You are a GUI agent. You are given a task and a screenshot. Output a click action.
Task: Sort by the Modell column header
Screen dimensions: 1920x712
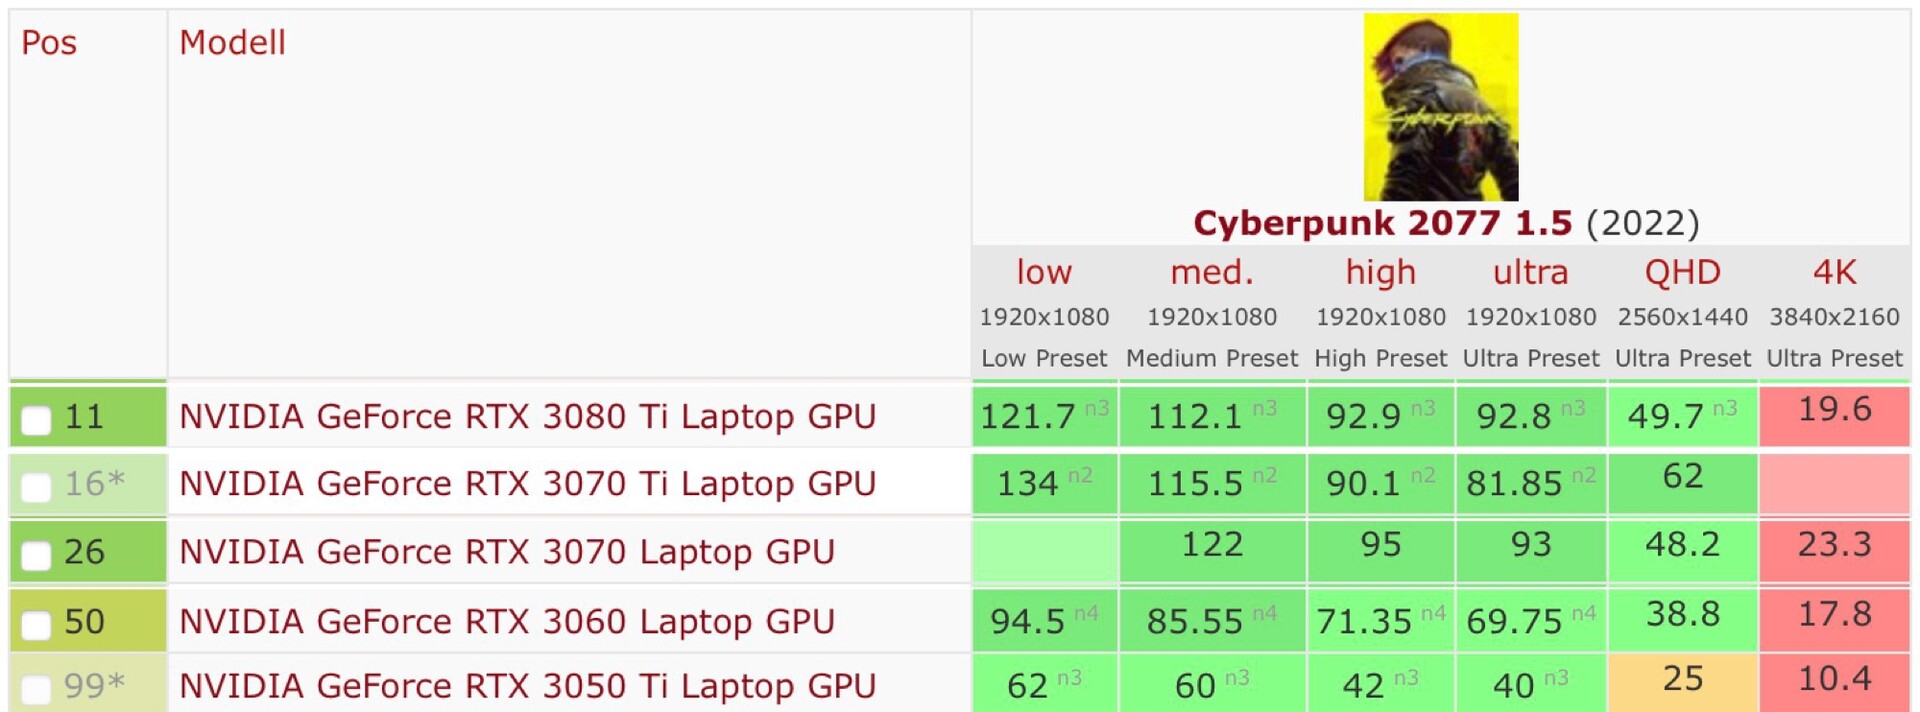232,43
